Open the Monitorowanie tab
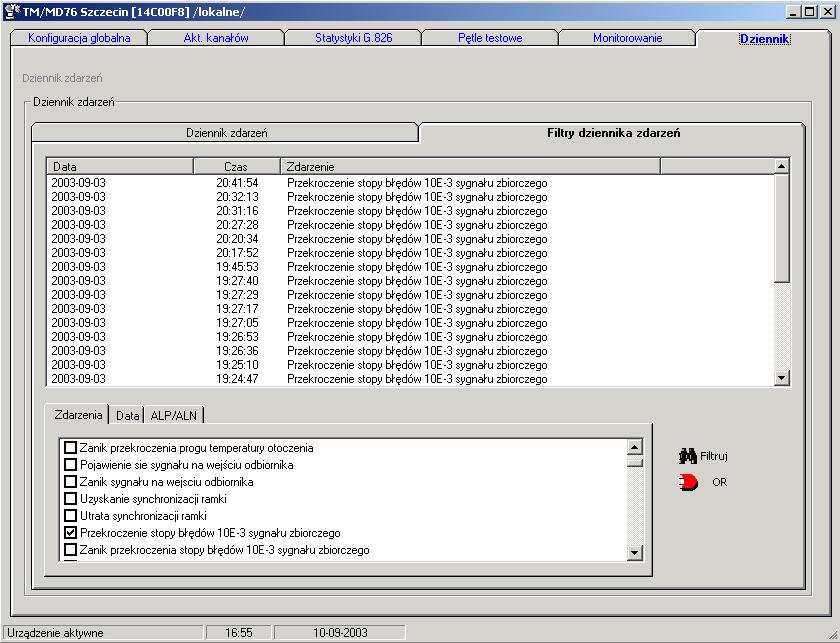This screenshot has width=840, height=643. click(627, 38)
